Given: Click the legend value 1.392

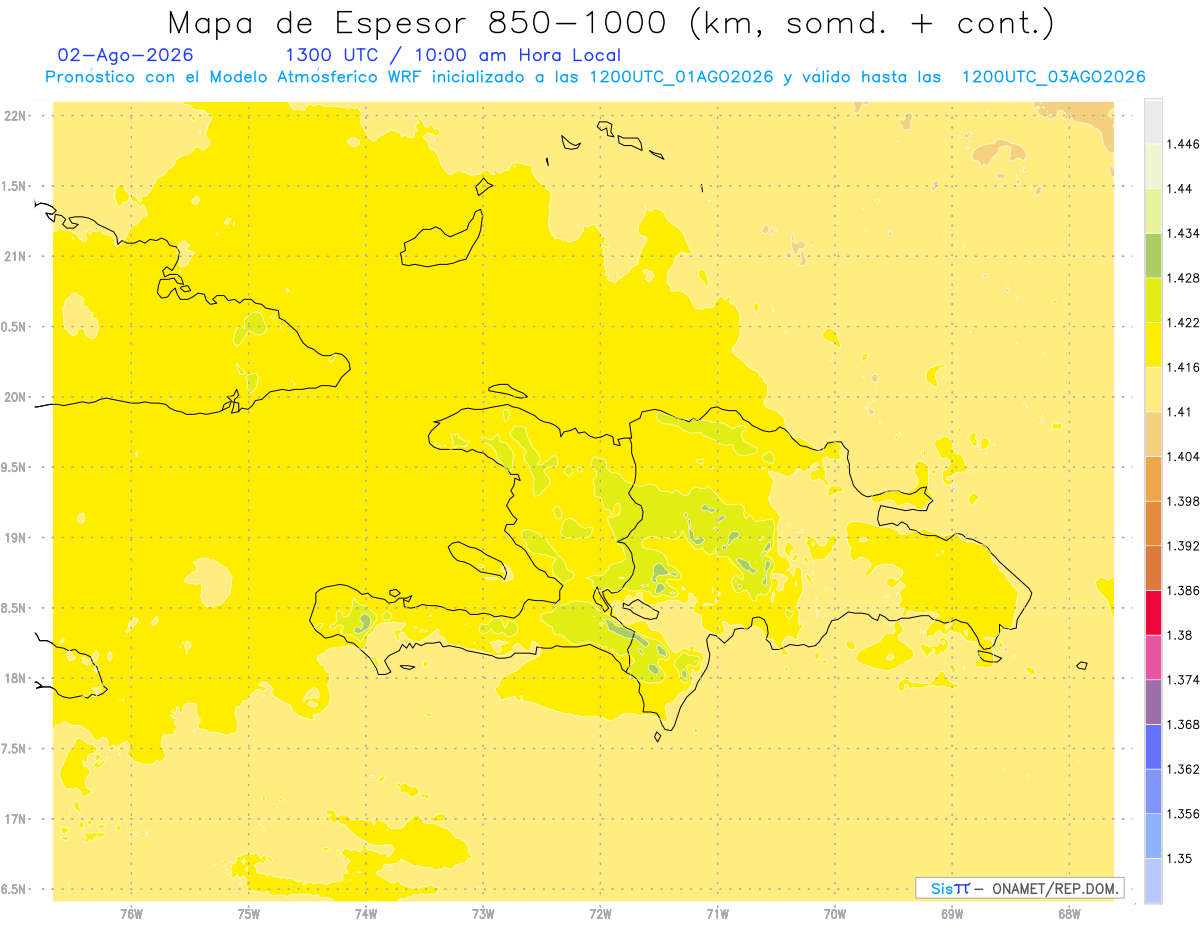Looking at the screenshot, I should point(1184,546).
